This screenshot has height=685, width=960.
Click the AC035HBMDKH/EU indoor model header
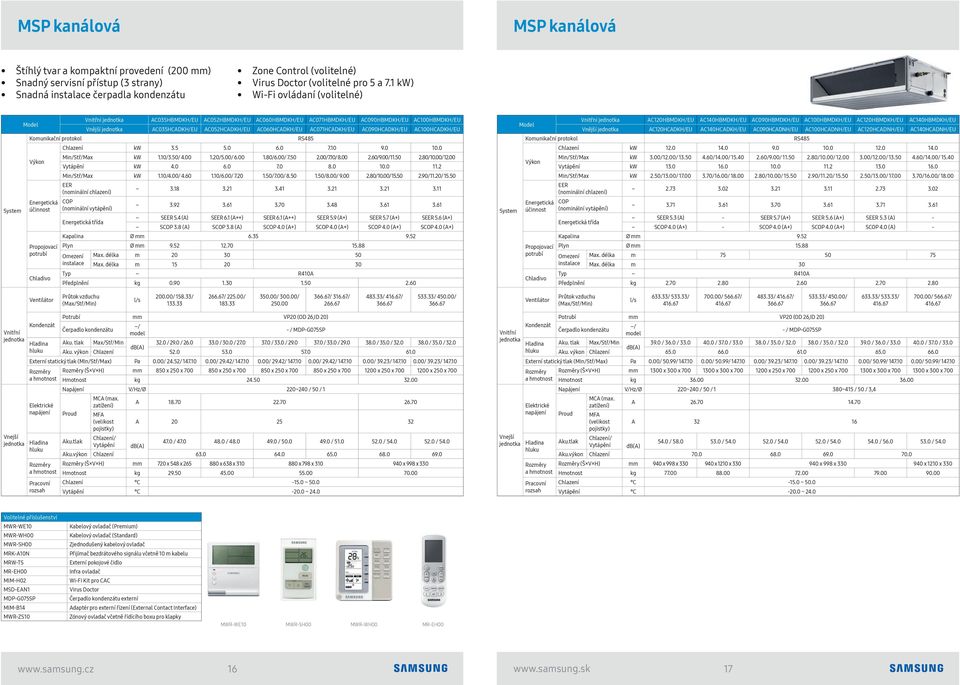(174, 120)
